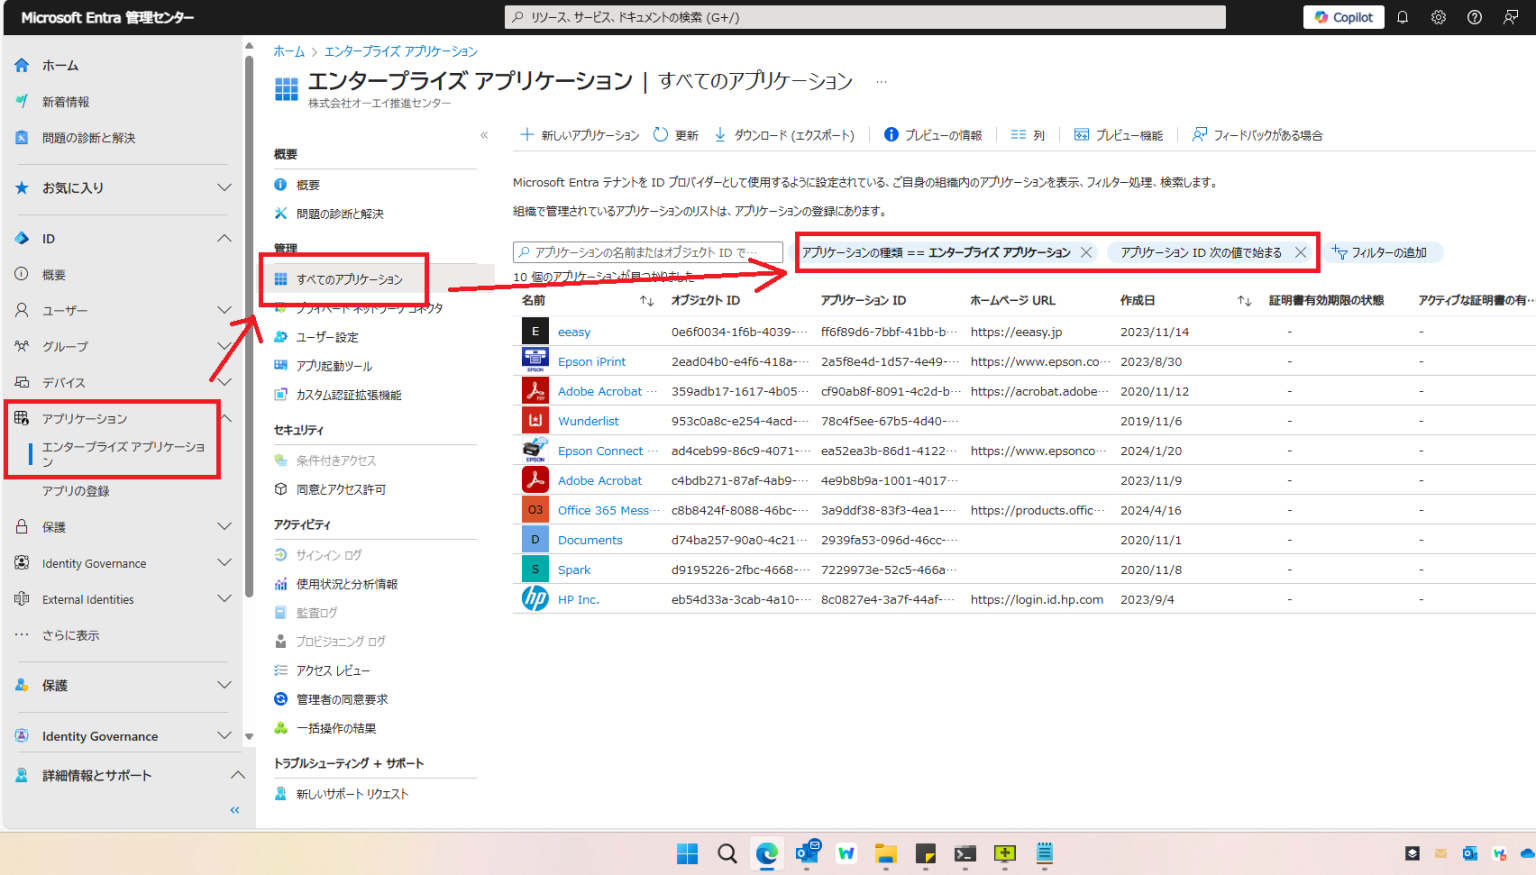Click the application name search field
The width and height of the screenshot is (1536, 875).
648,253
